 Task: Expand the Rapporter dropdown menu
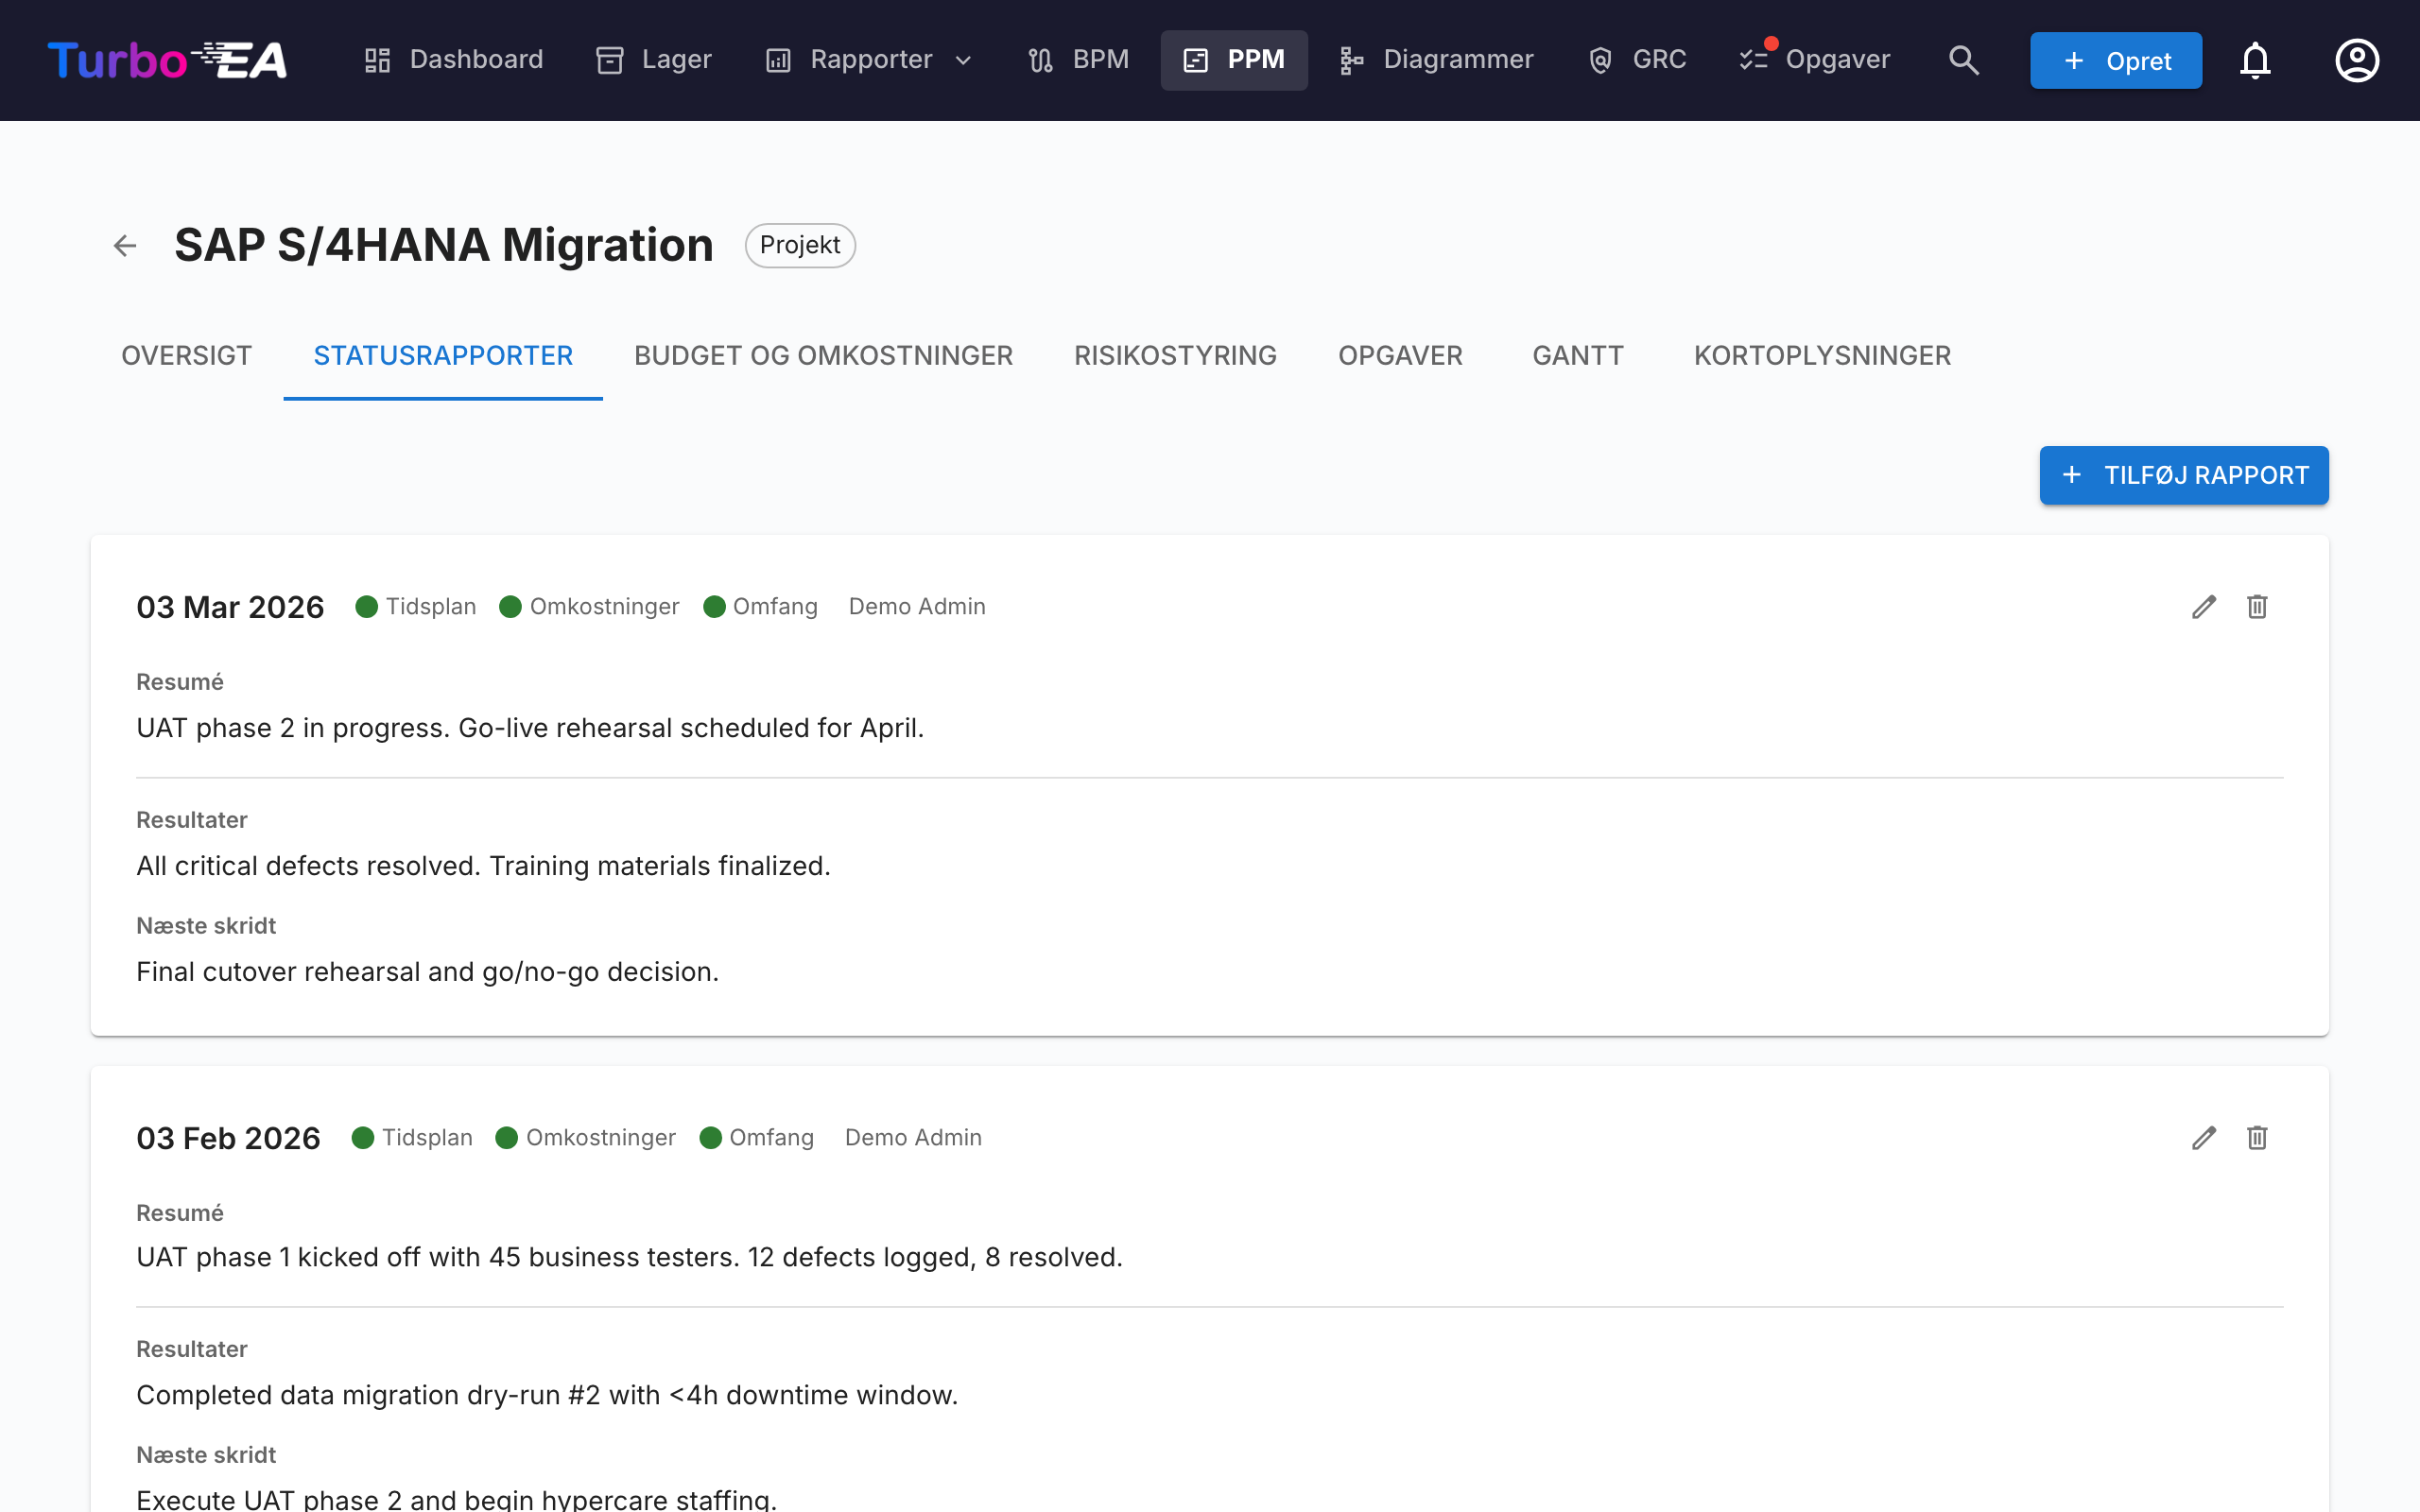(868, 60)
